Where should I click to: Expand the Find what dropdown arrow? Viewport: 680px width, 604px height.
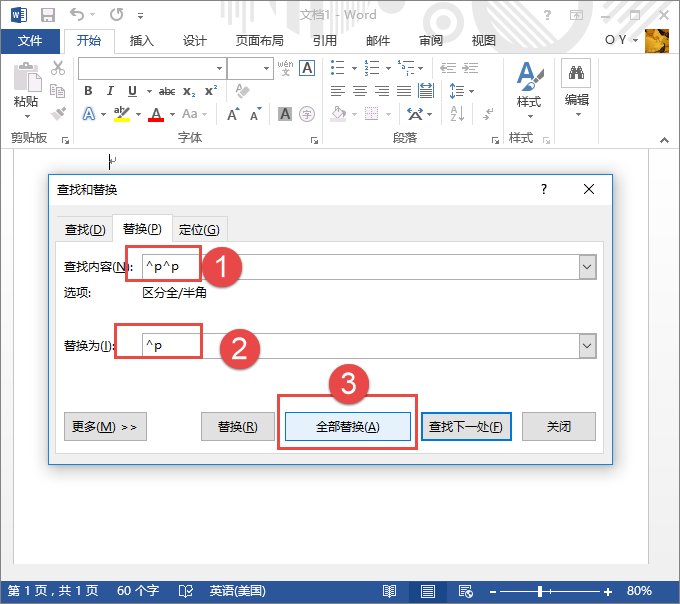click(587, 266)
